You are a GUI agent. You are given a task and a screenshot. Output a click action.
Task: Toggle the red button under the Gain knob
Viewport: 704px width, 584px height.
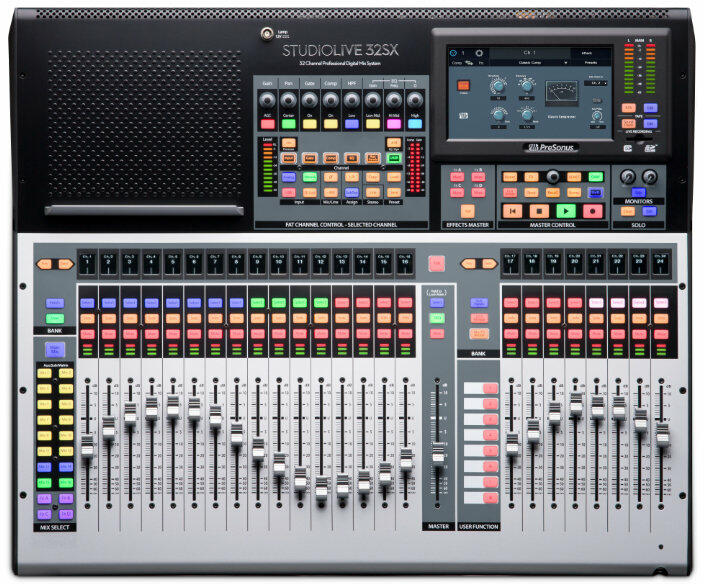click(x=267, y=124)
